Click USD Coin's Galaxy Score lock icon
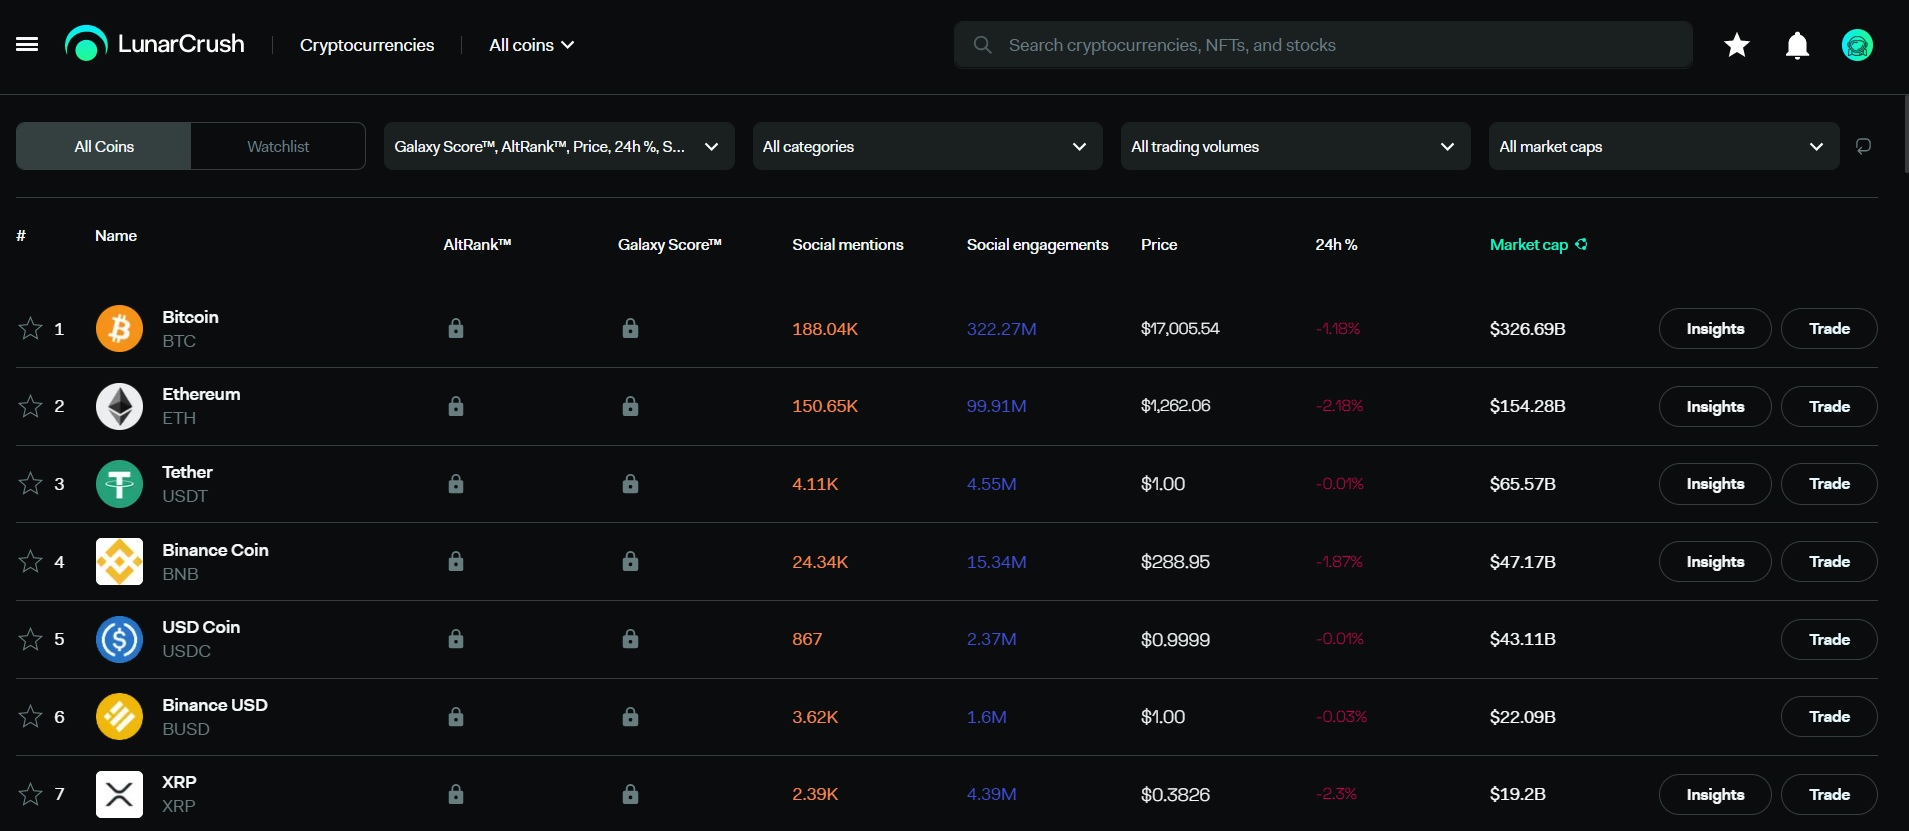Viewport: 1909px width, 831px height. point(630,639)
